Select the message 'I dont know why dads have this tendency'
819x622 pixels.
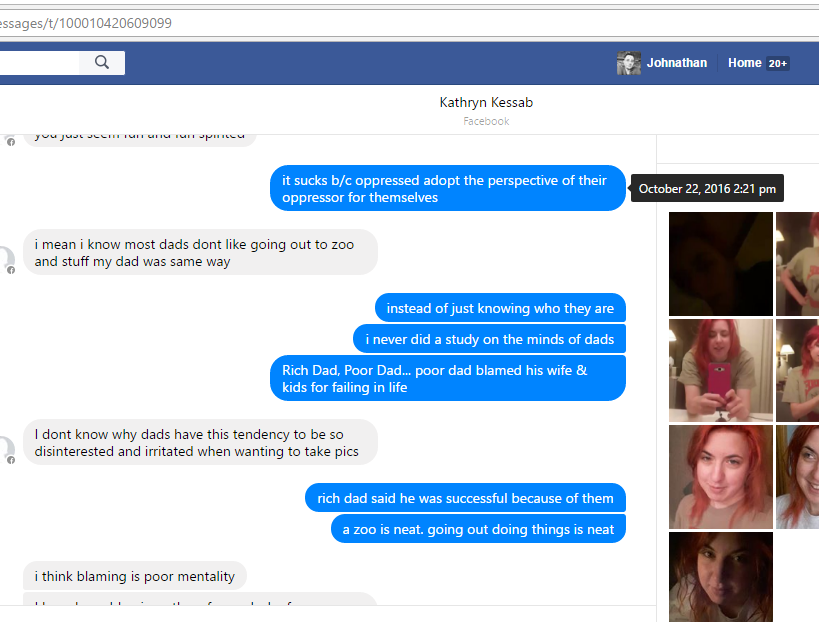click(x=200, y=442)
